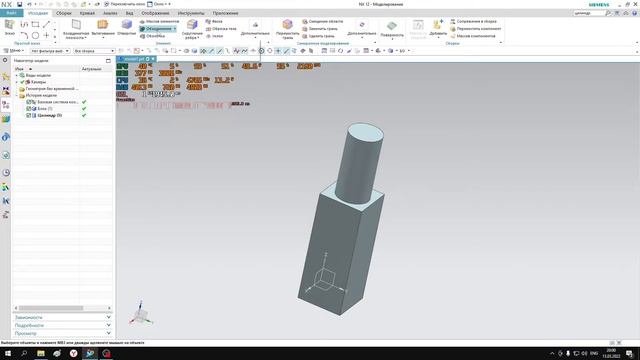Expand the Виды модели tree node
The height and width of the screenshot is (360, 640).
point(17,76)
